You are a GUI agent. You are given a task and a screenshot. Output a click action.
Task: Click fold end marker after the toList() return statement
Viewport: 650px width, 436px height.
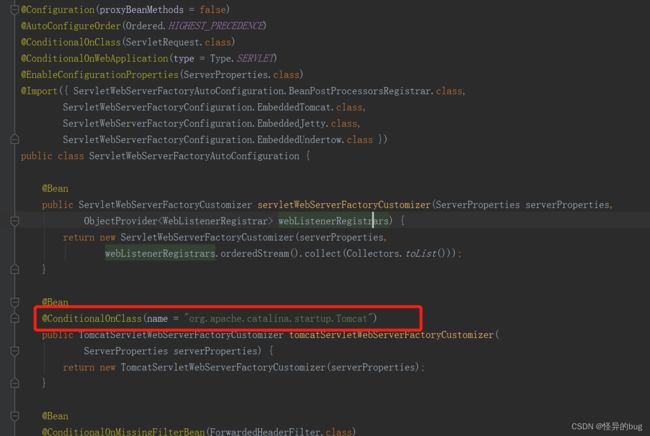click(x=14, y=270)
